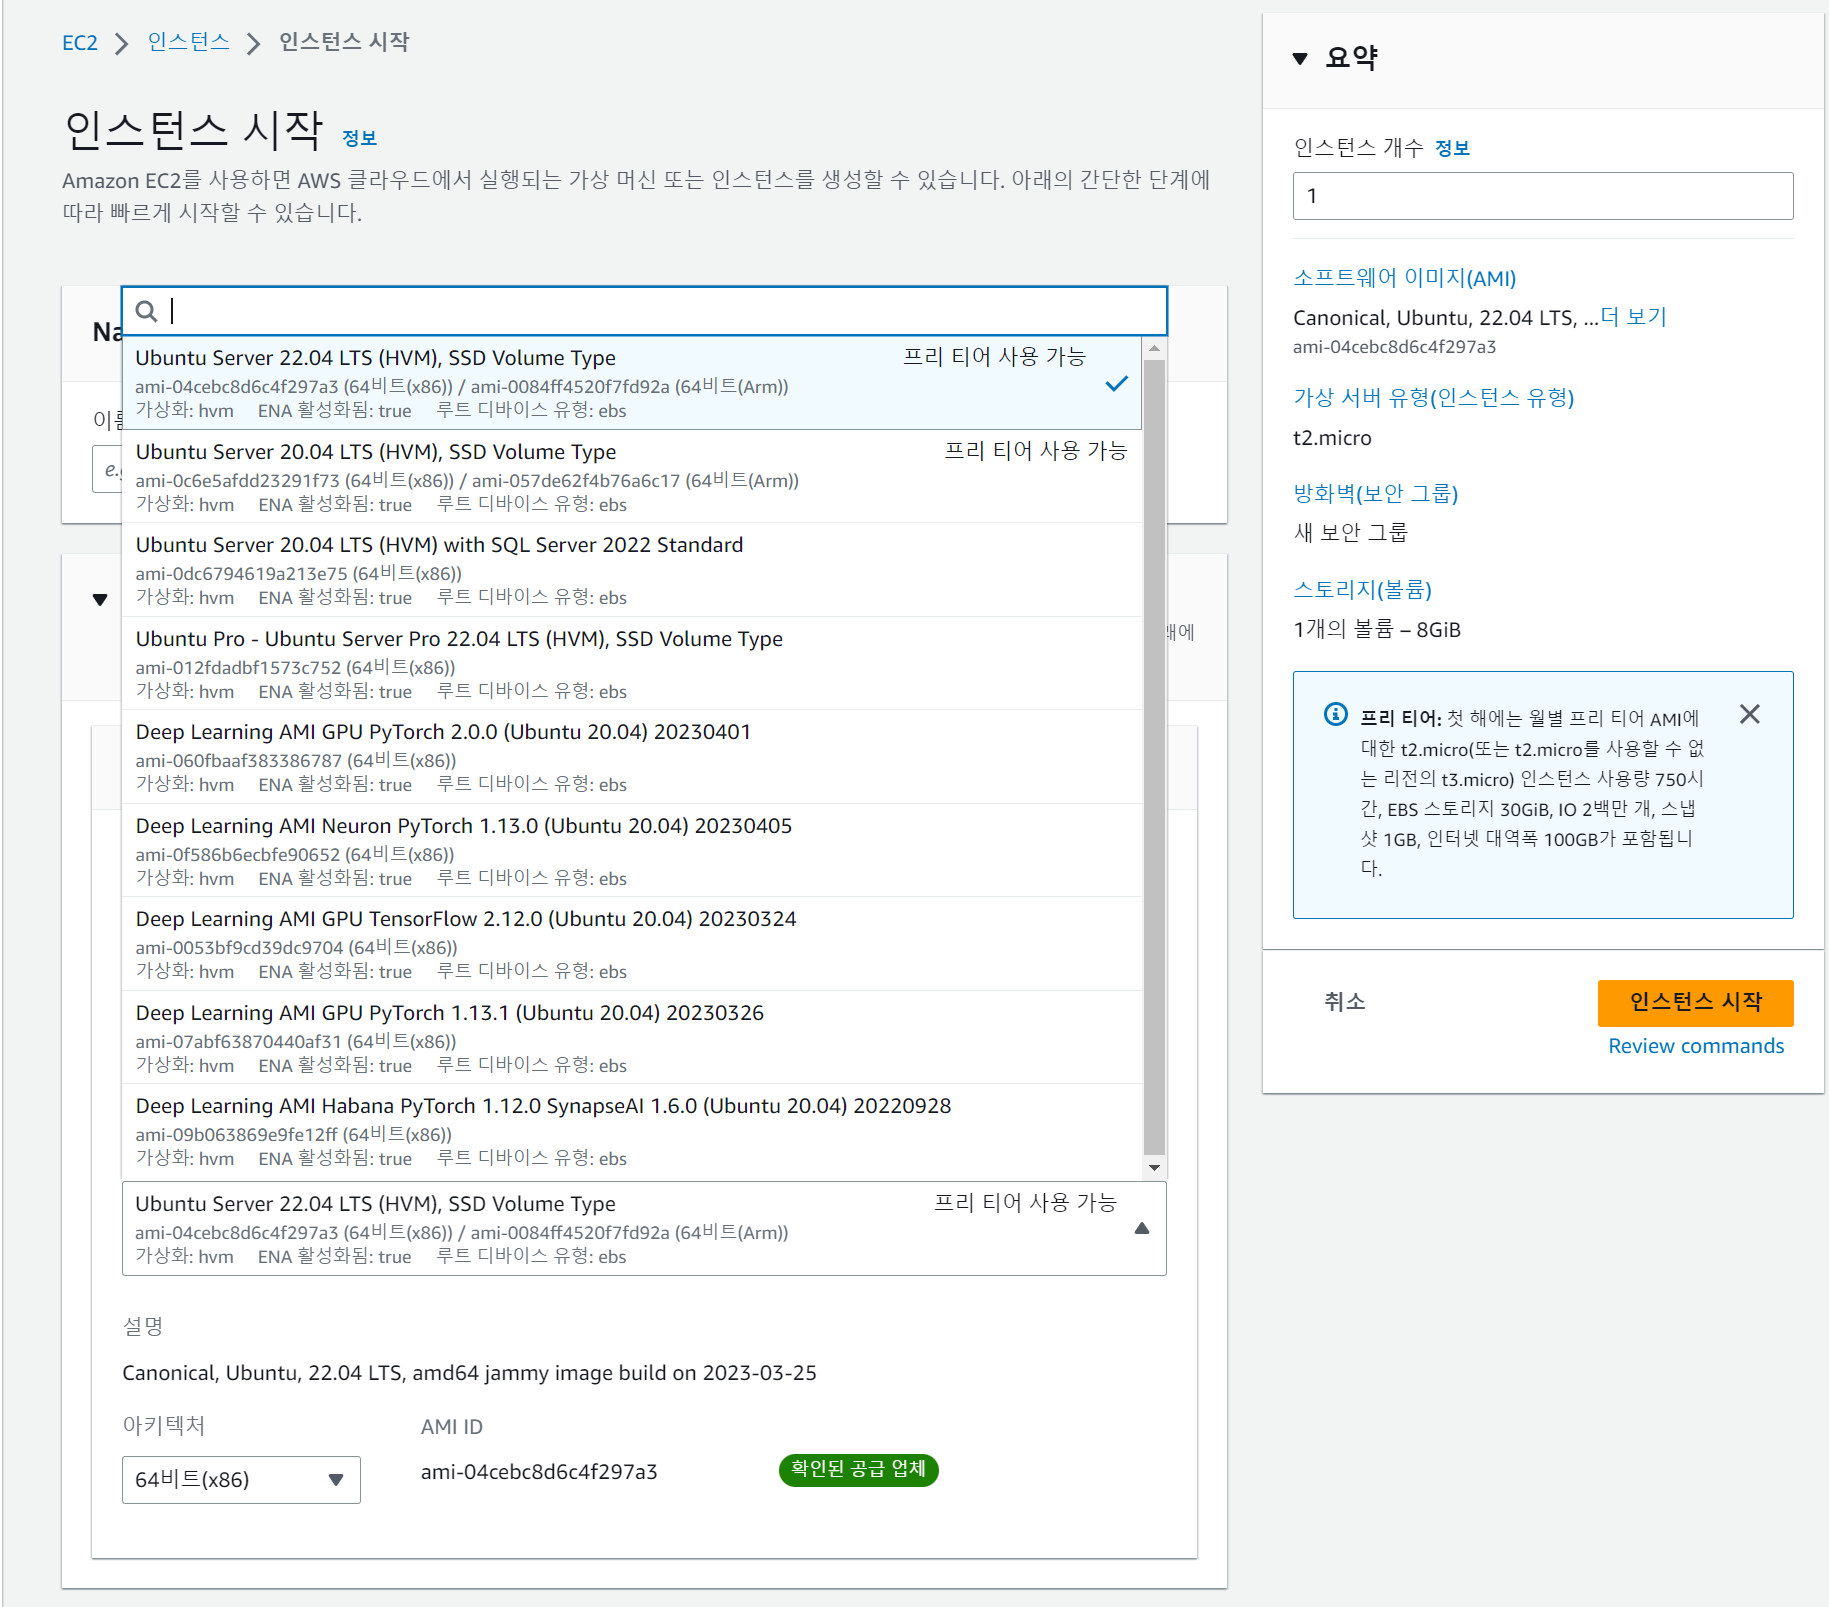Select Ubuntu Pro 22.04 LTS option

coord(632,664)
